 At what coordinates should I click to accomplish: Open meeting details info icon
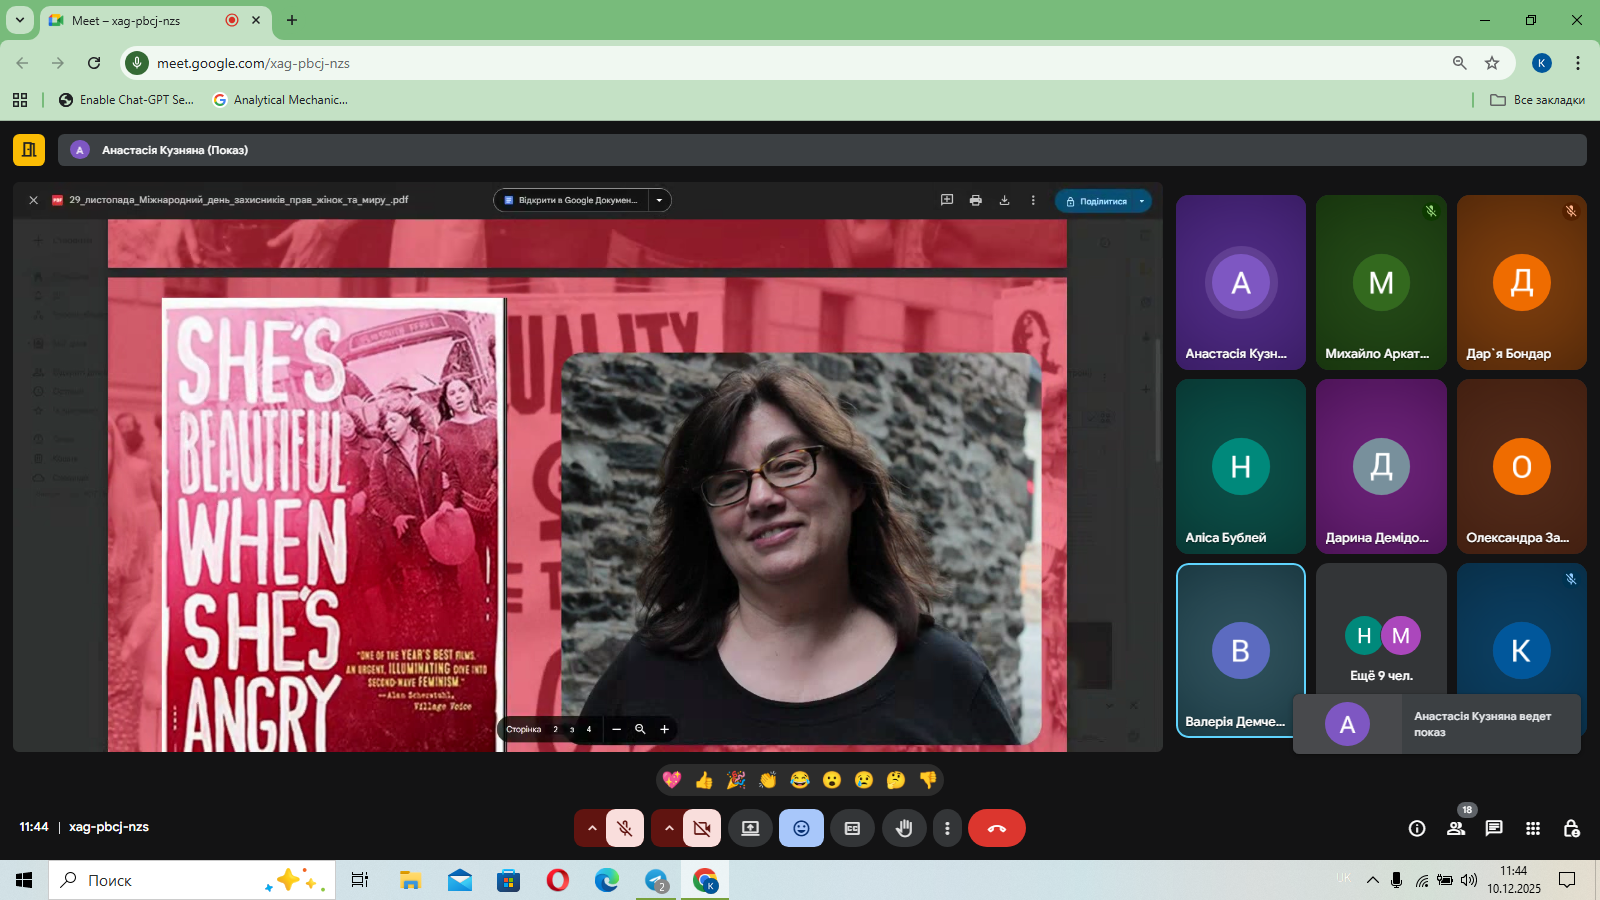tap(1417, 828)
